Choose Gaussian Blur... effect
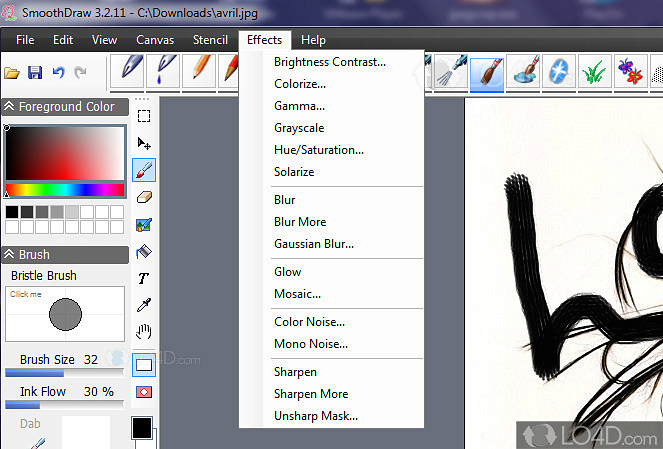This screenshot has height=449, width=663. click(332, 244)
